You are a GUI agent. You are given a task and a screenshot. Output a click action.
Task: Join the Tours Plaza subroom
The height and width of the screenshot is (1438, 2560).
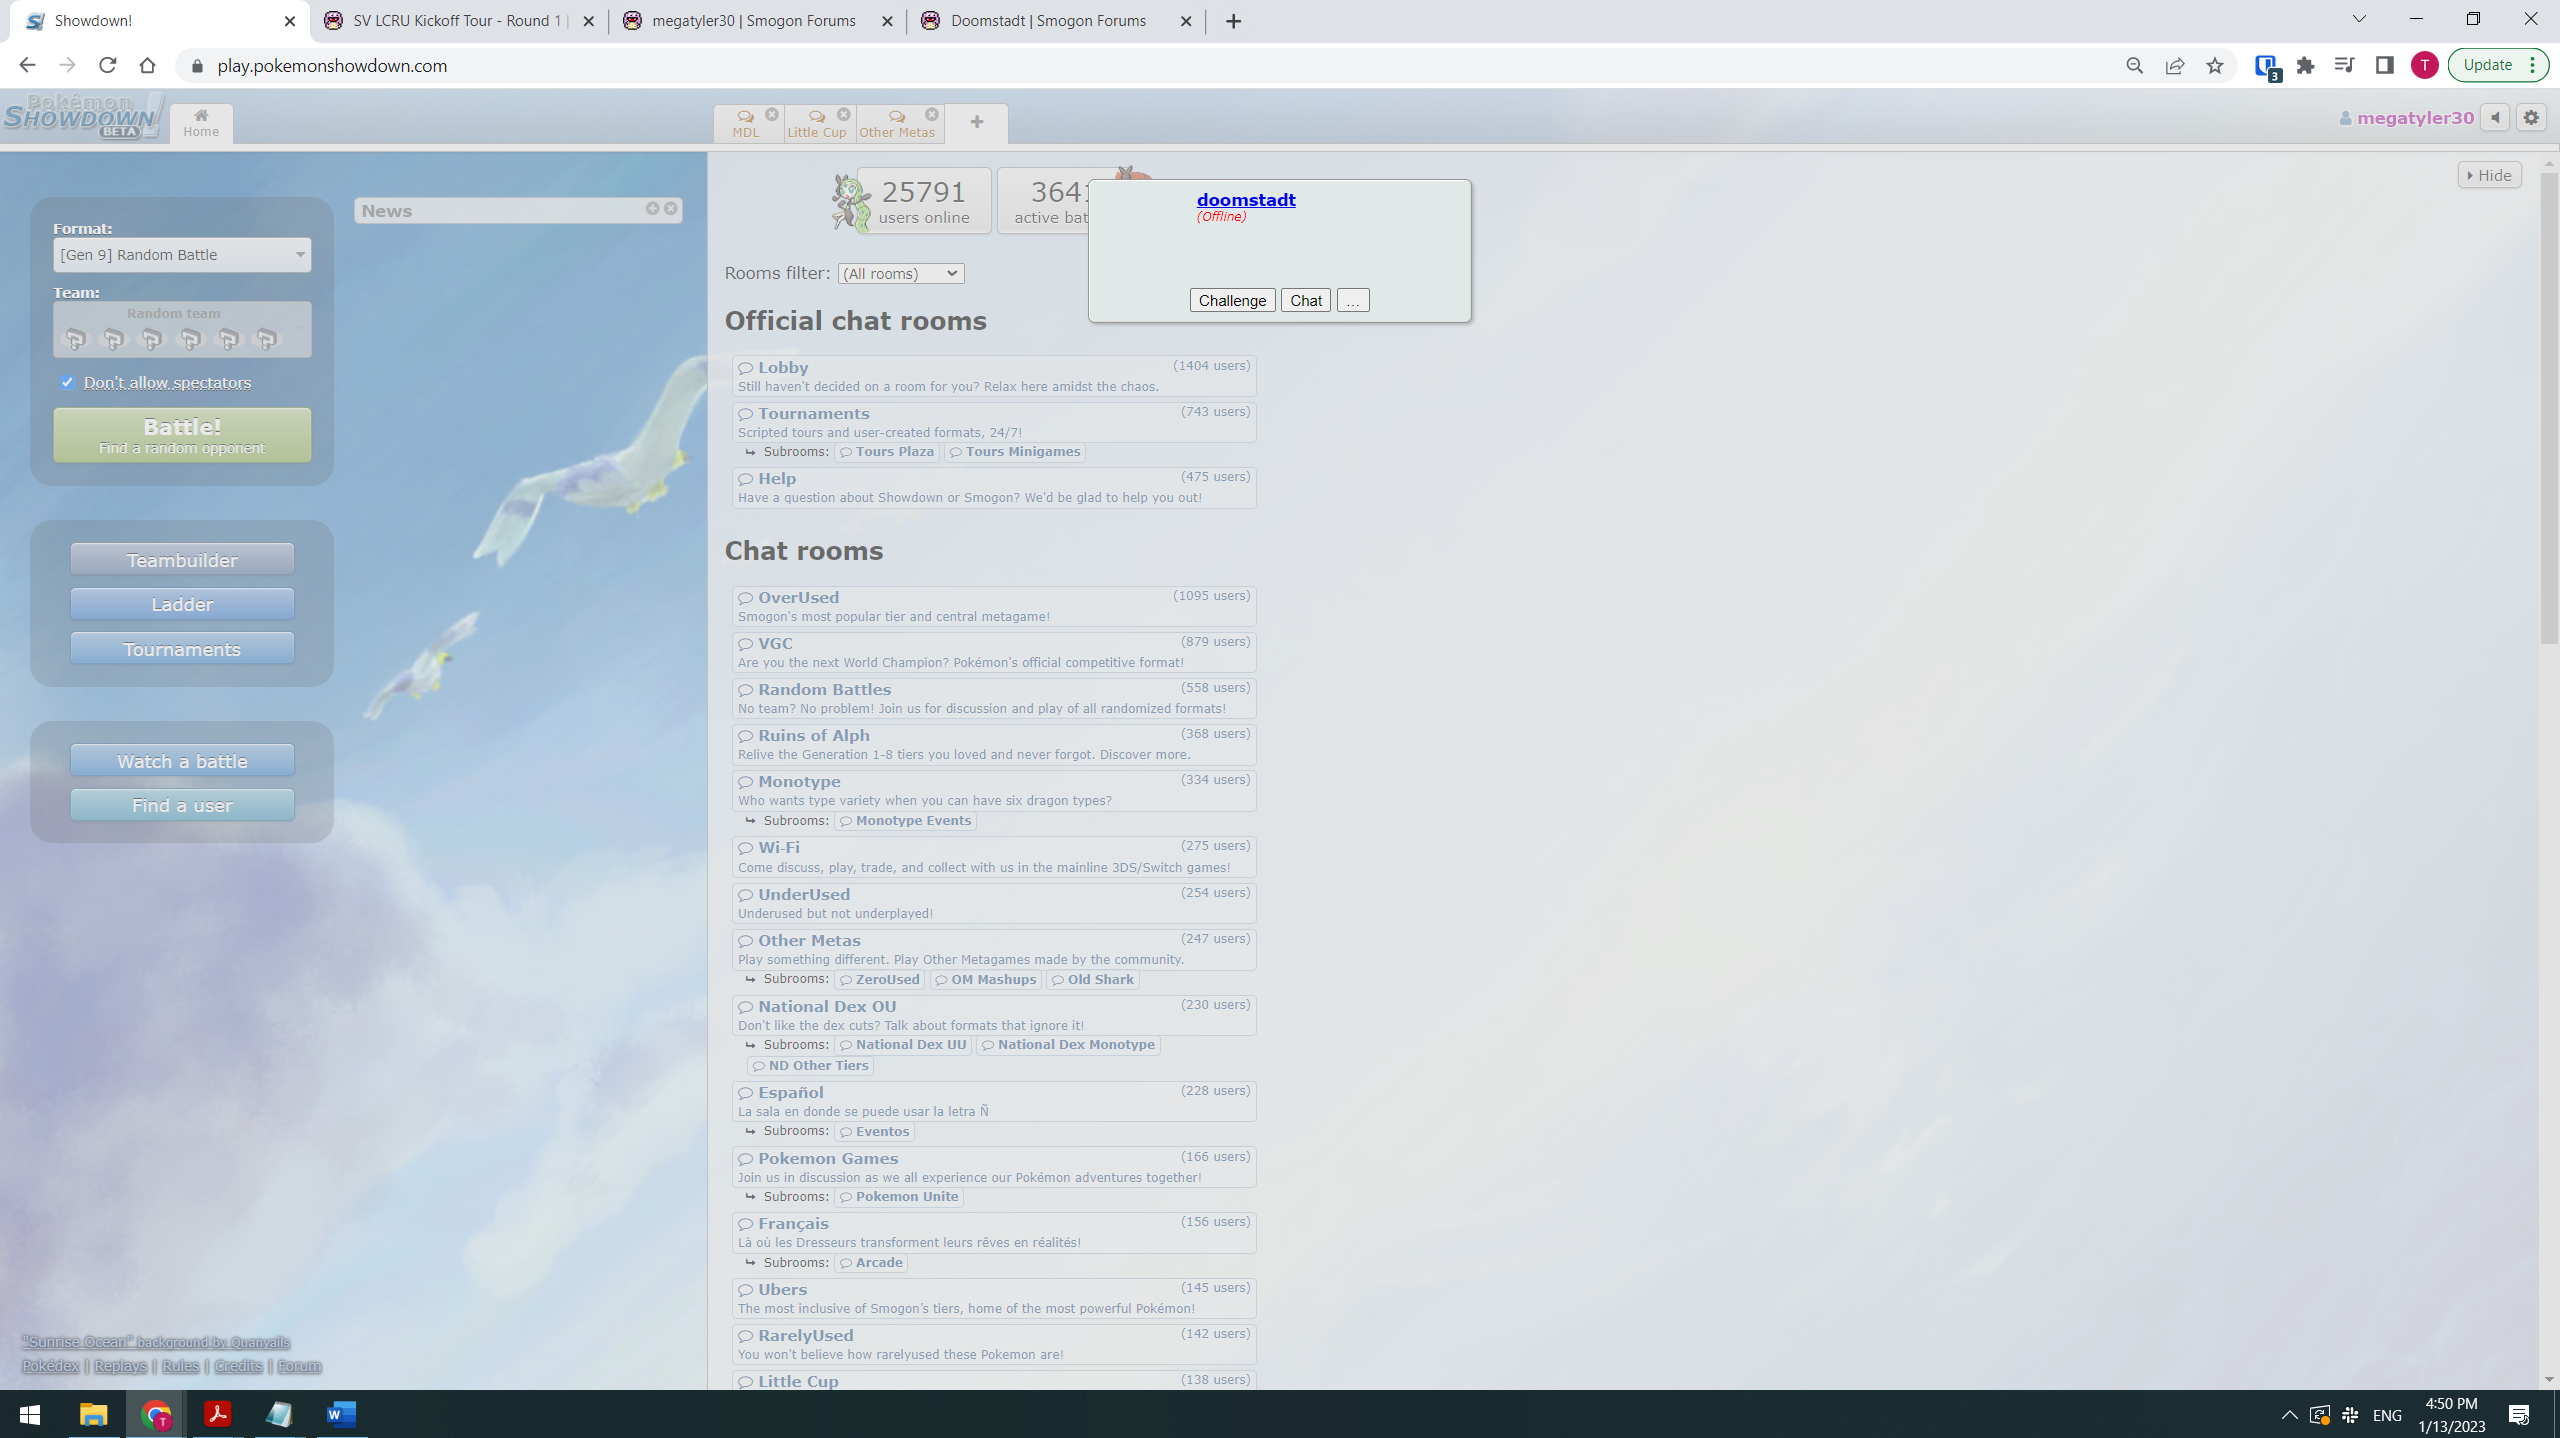[886, 452]
